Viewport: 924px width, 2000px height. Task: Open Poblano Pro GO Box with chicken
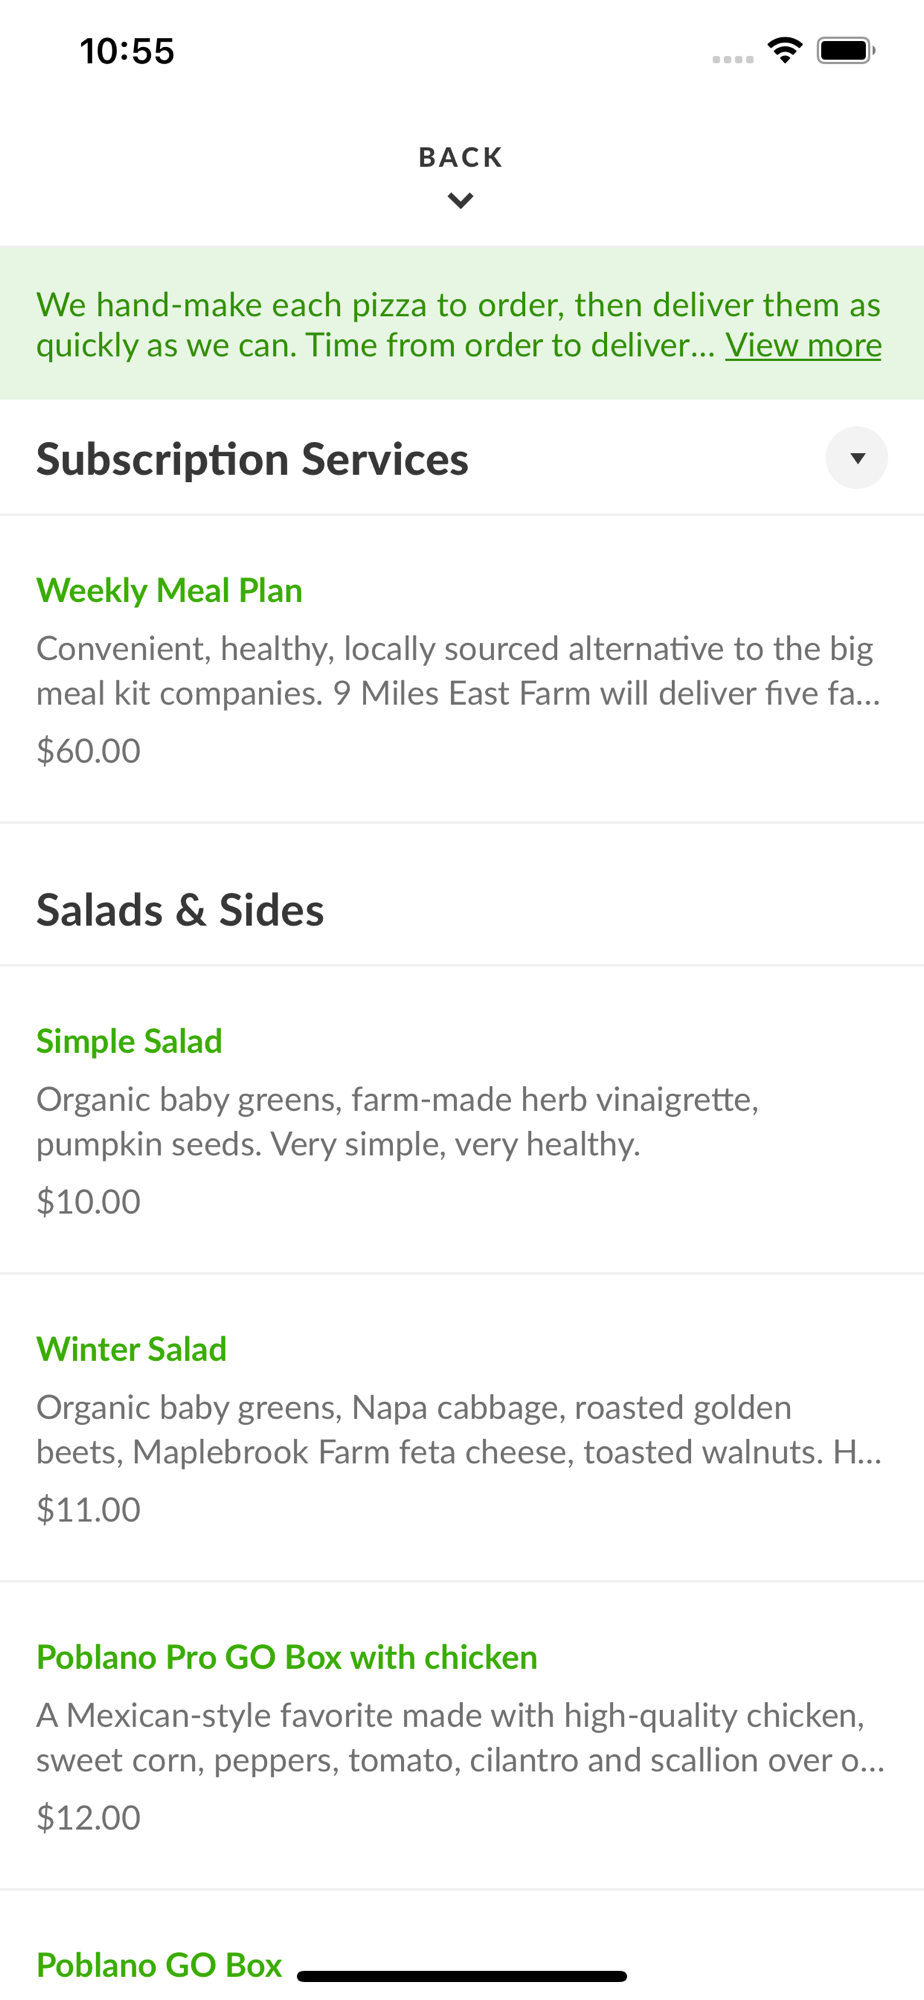pos(286,1657)
